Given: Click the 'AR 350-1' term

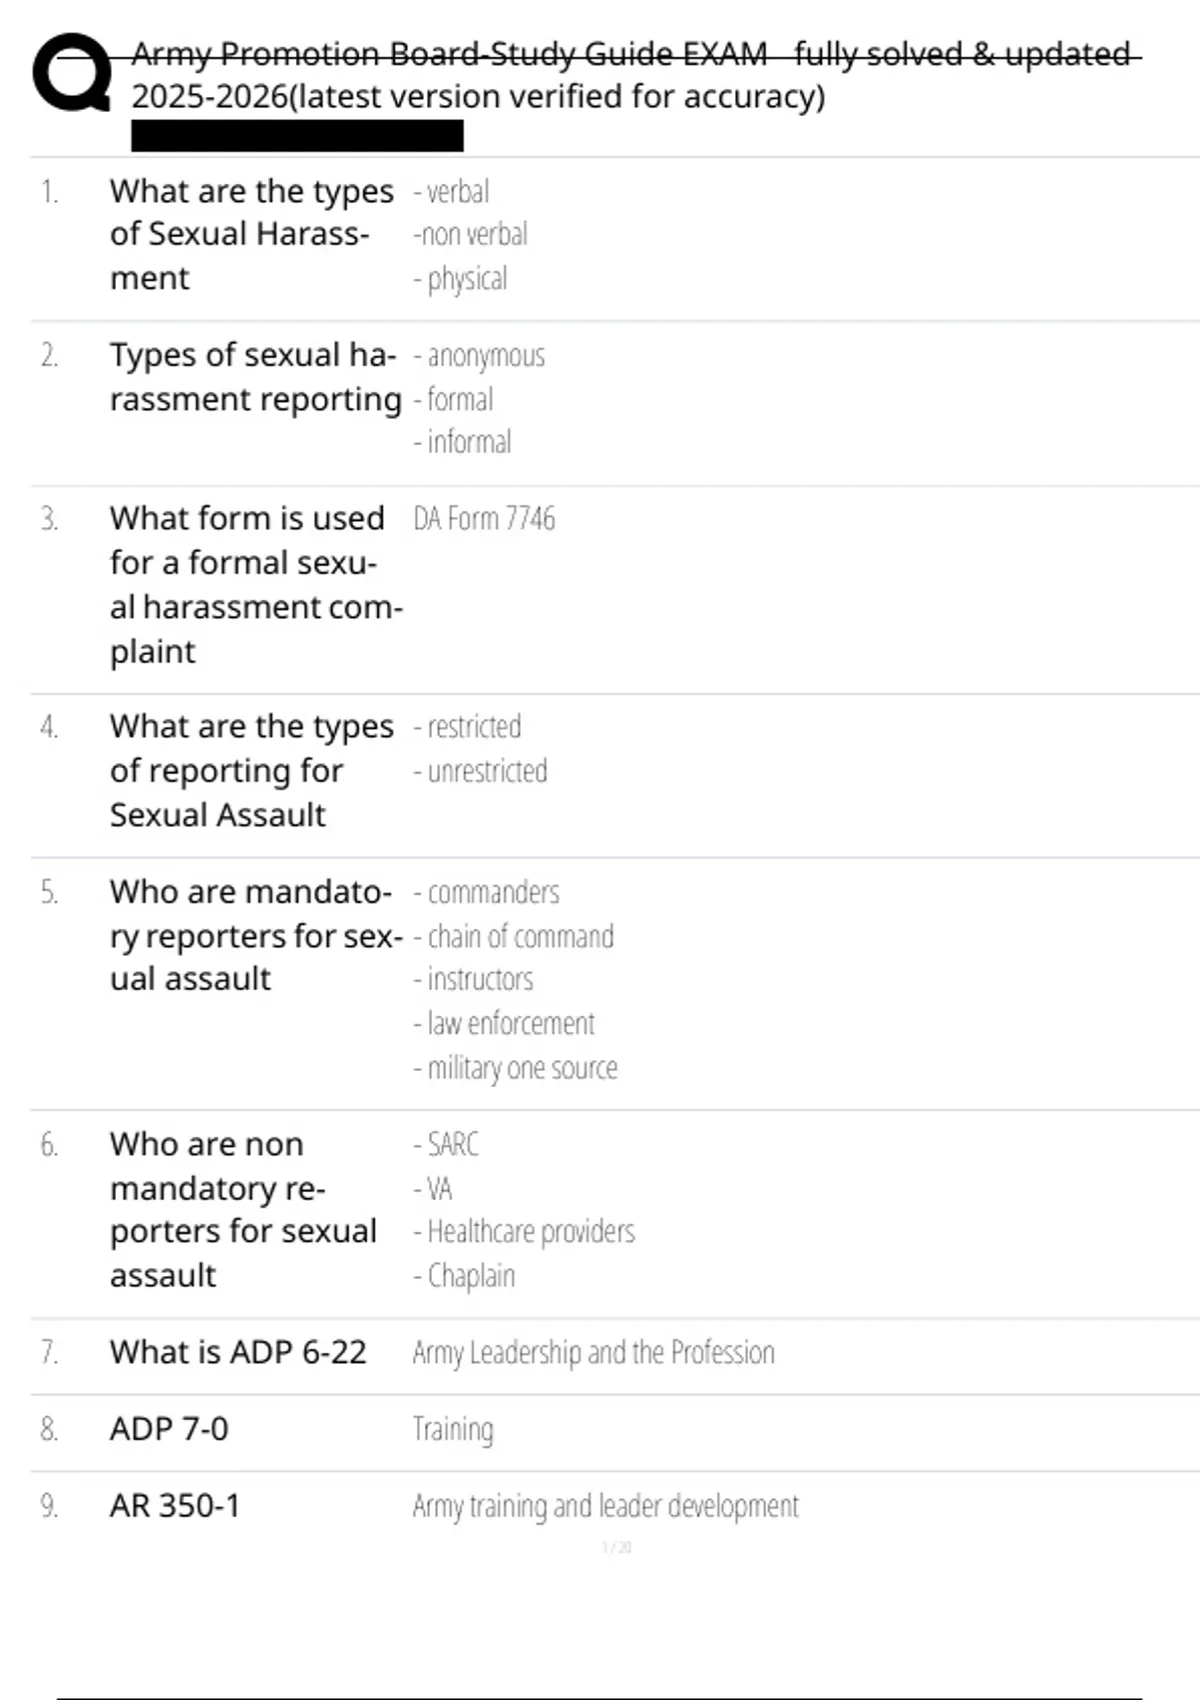Looking at the screenshot, I should tap(175, 1506).
